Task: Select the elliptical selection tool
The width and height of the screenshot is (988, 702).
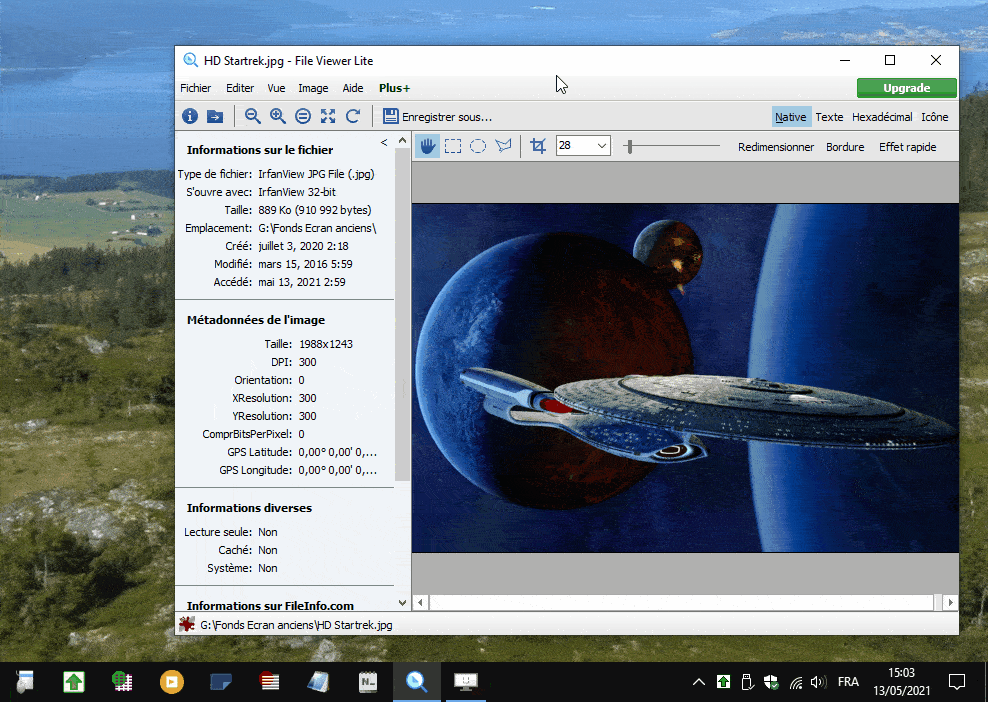Action: click(478, 146)
